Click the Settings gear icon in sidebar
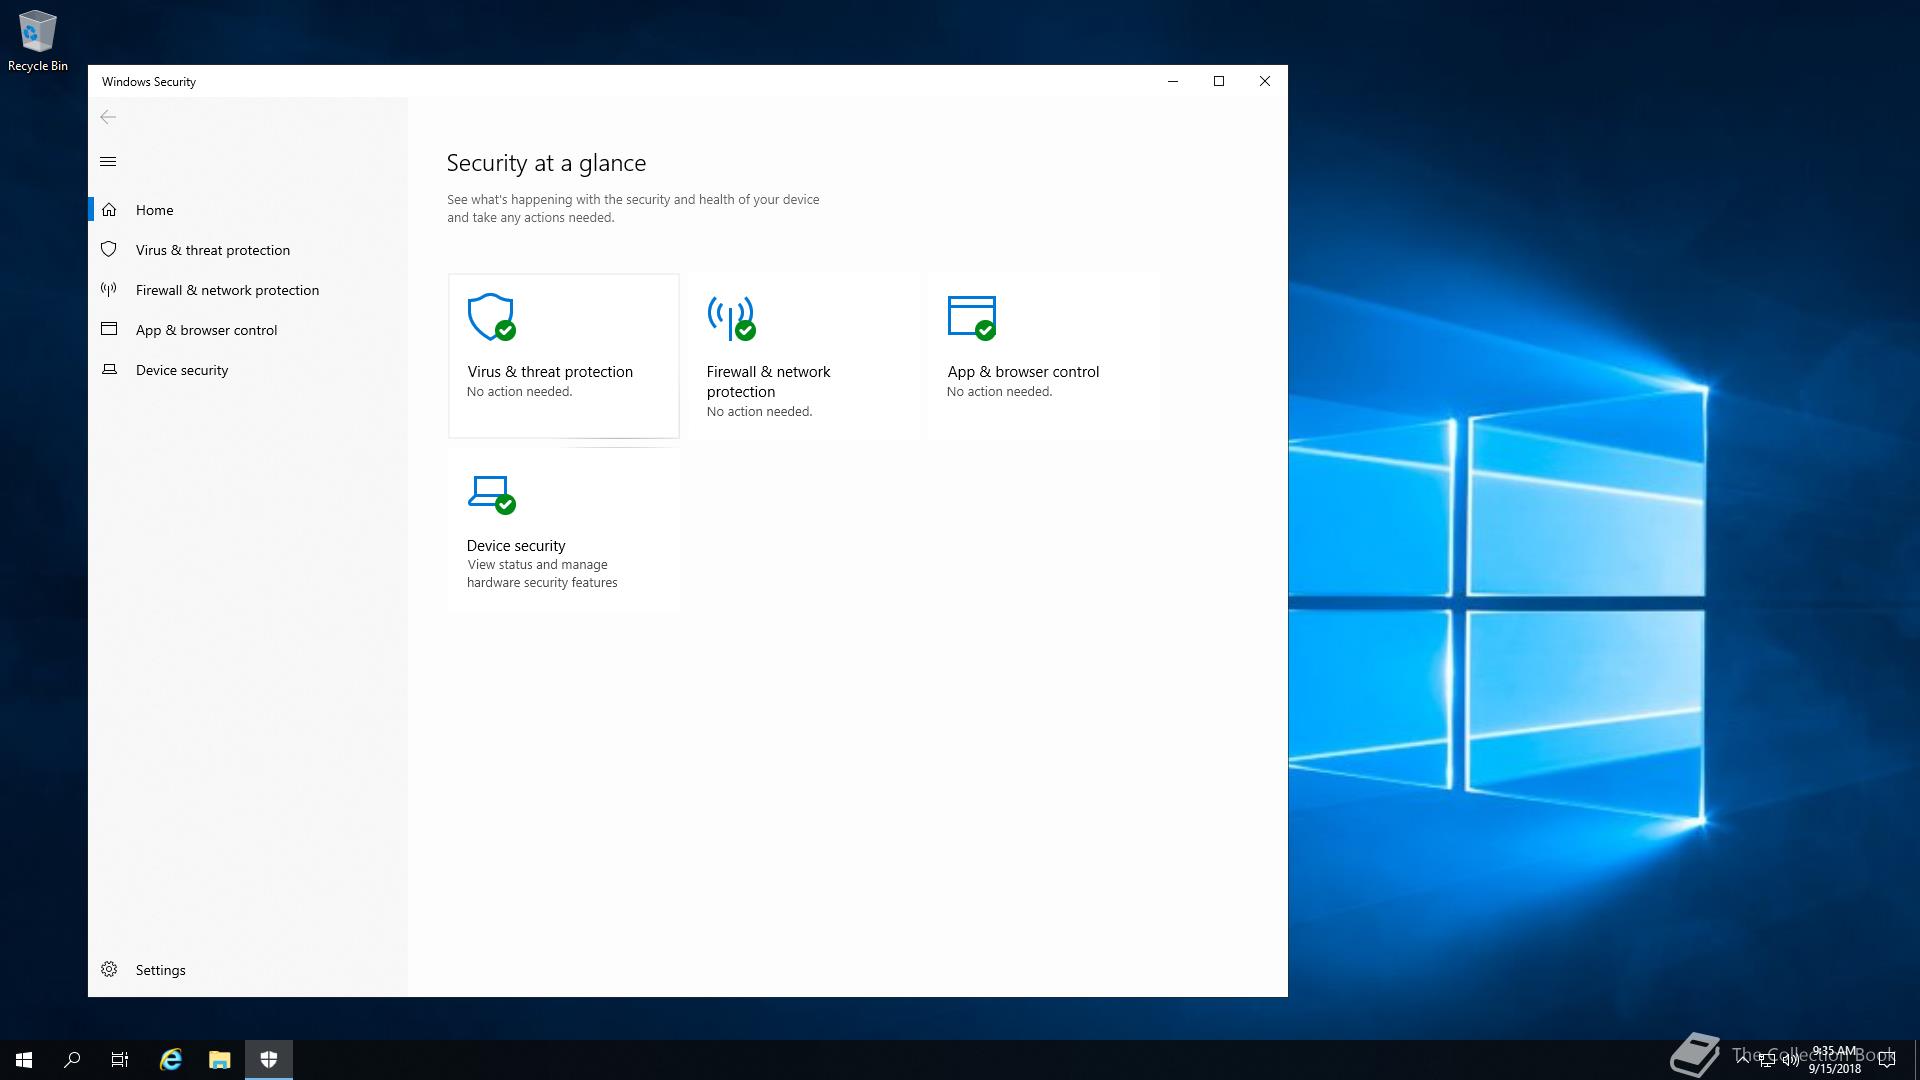This screenshot has height=1080, width=1920. [109, 969]
